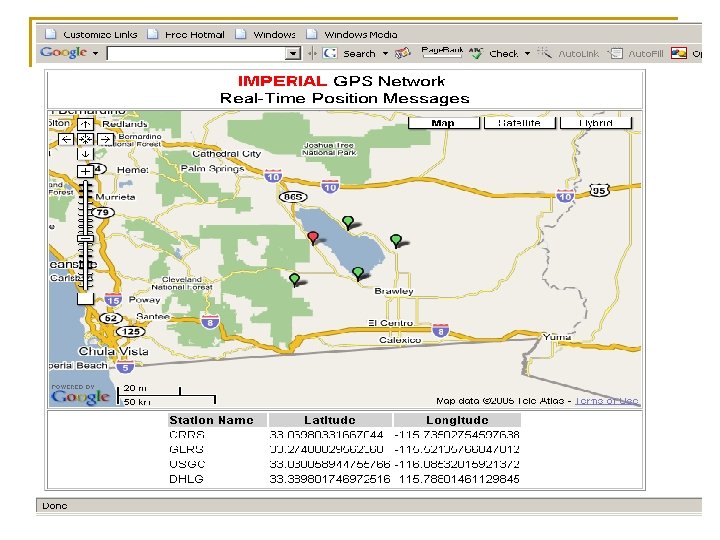The width and height of the screenshot is (720, 540).
Task: Pan the map down with the arrow button
Action: coord(85,154)
